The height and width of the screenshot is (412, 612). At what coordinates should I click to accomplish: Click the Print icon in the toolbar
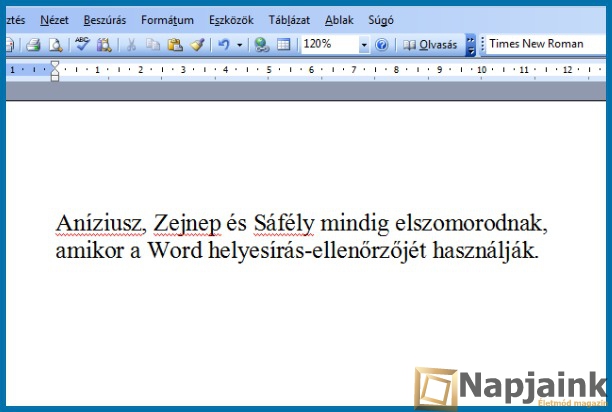pyautogui.click(x=33, y=45)
